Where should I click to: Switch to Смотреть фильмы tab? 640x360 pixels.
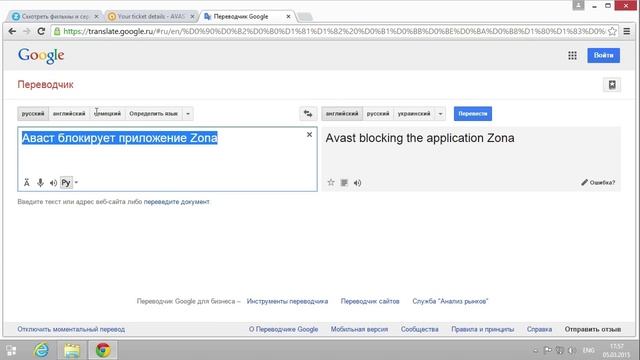click(x=55, y=16)
